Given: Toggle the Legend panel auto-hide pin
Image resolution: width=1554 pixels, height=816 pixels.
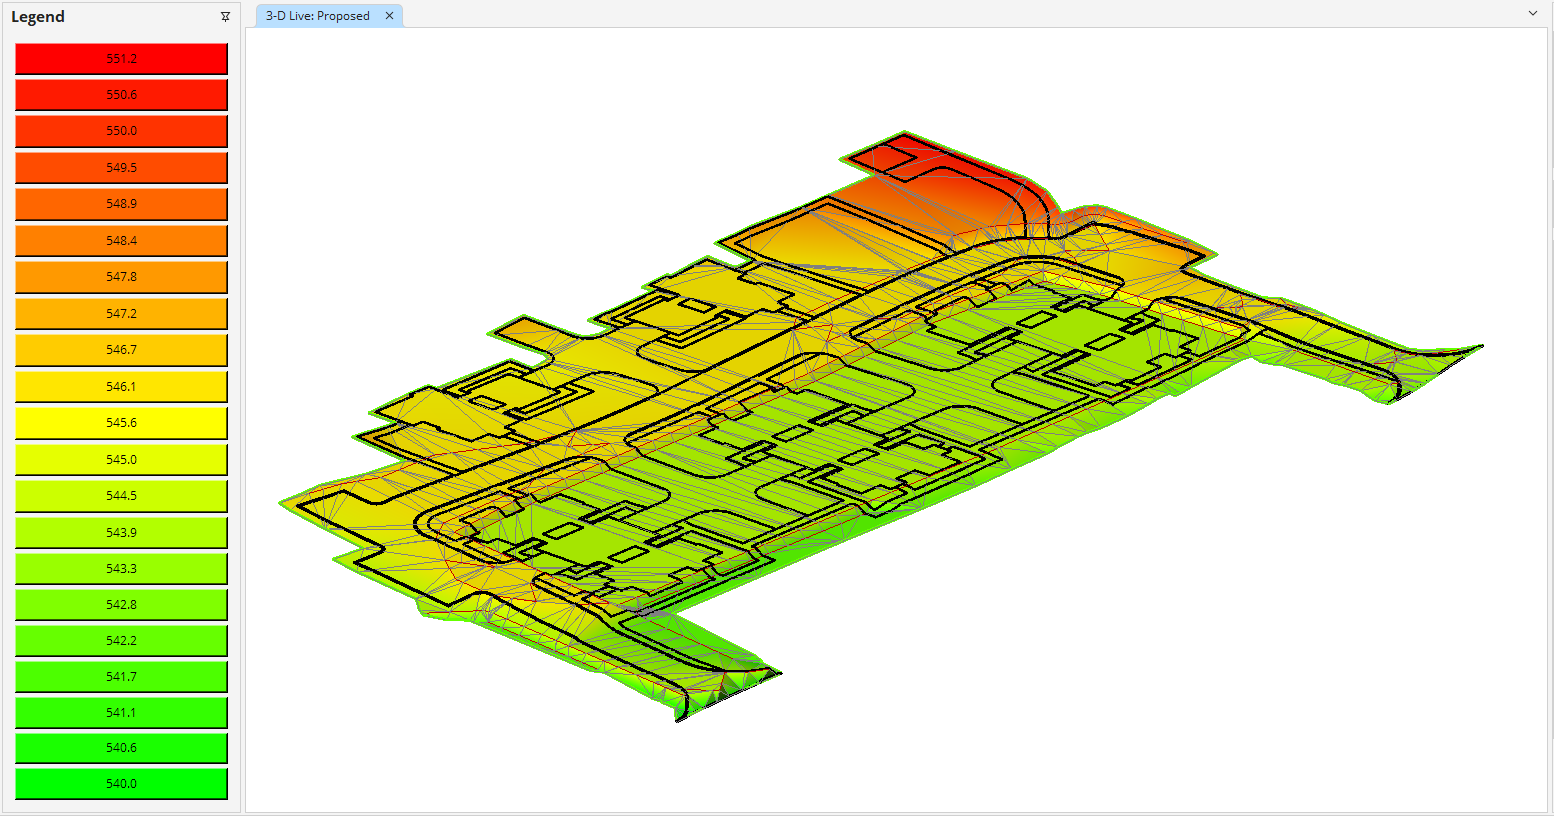Looking at the screenshot, I should 225,16.
